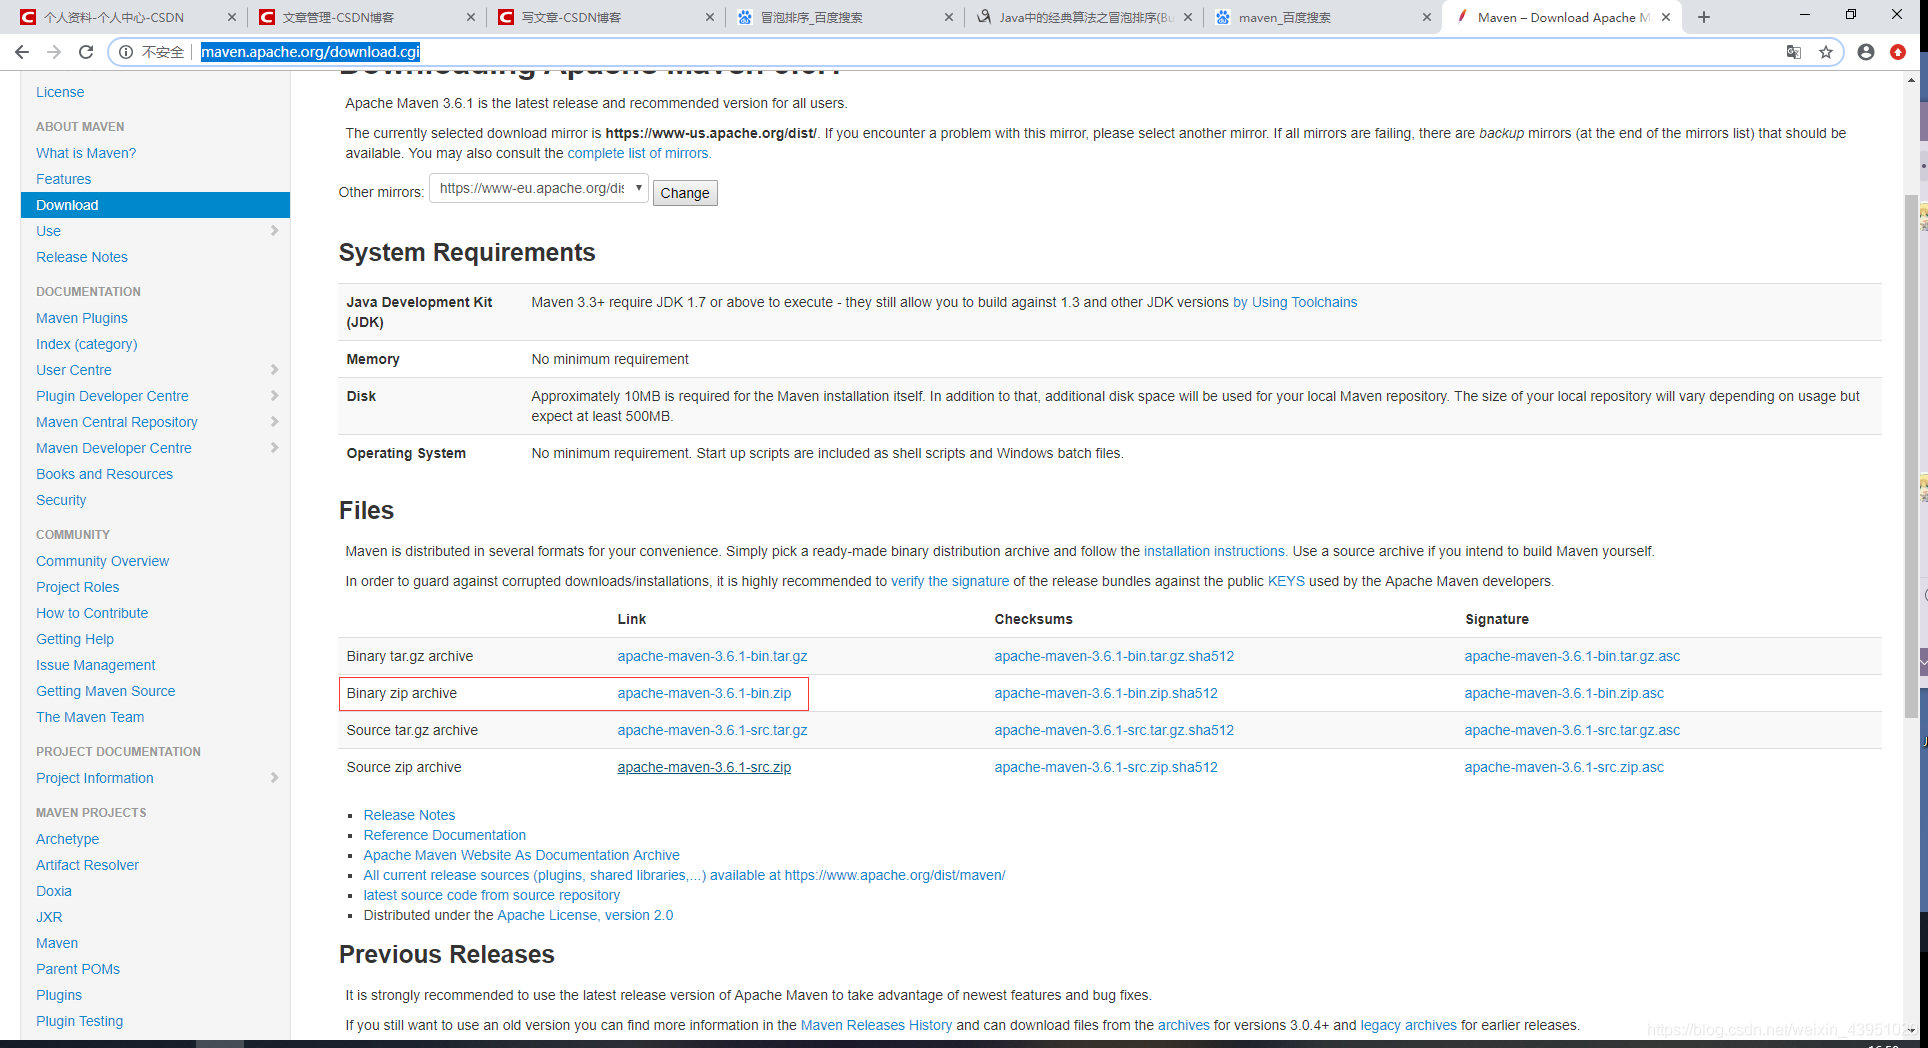Download apache-maven-3.6.1-src.tar.gz source archive

[712, 730]
